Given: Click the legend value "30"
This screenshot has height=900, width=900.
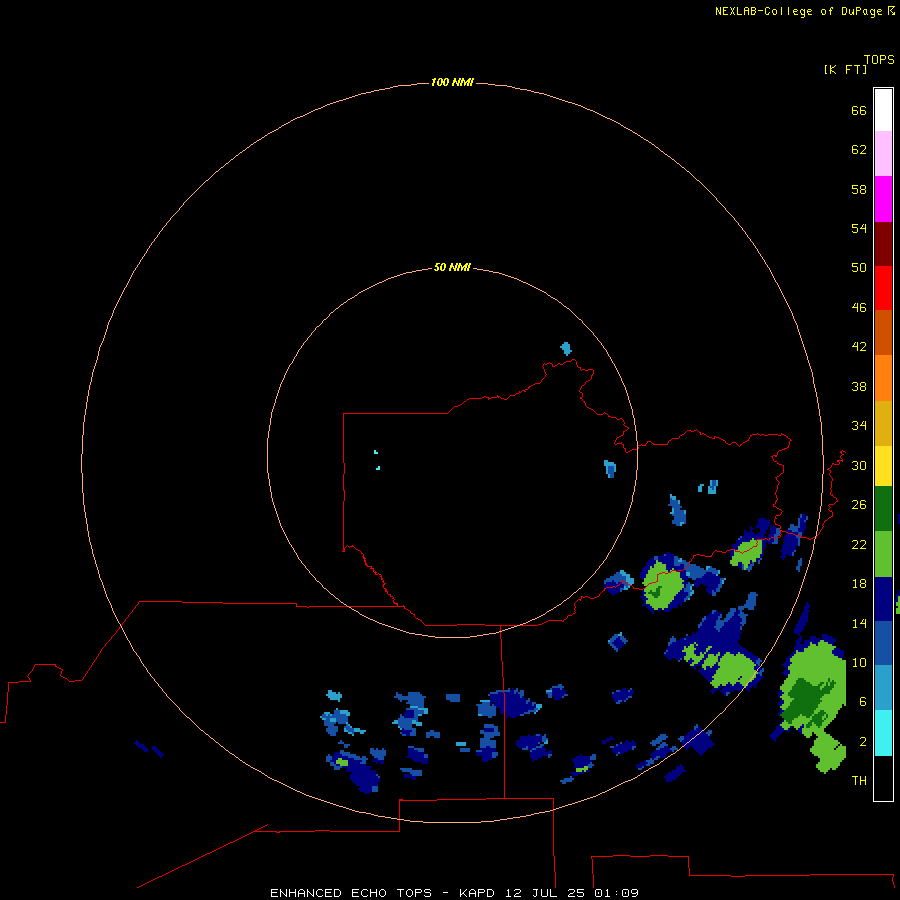Looking at the screenshot, I should (859, 466).
